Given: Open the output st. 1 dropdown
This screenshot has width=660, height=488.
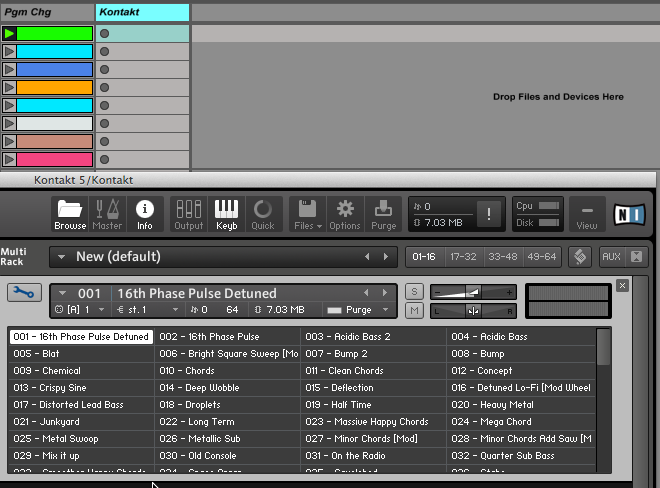Looking at the screenshot, I should (x=147, y=310).
